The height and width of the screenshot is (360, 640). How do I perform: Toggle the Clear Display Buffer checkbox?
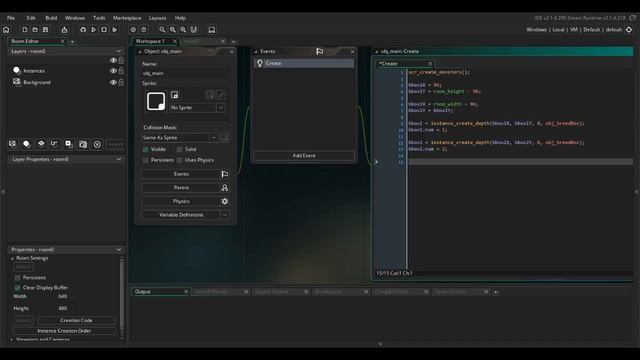(18, 287)
